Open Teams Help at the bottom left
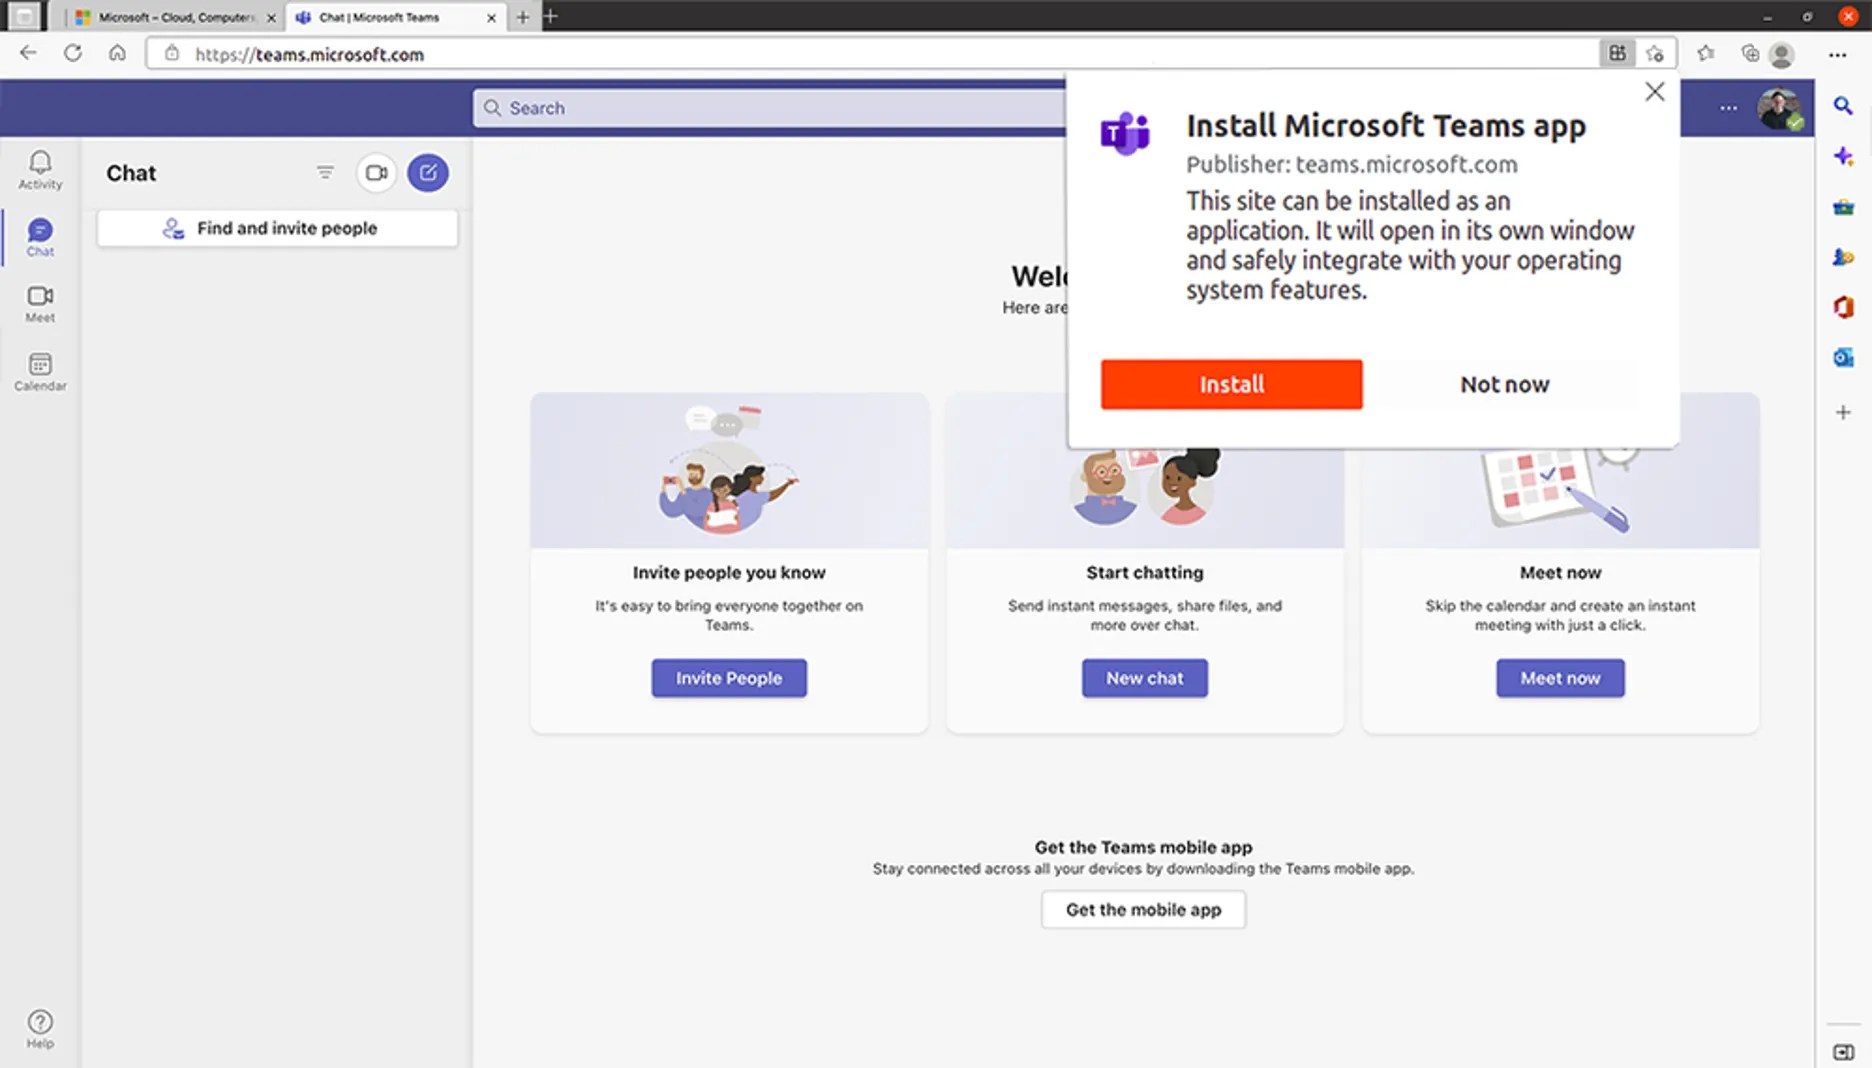 [x=40, y=1024]
